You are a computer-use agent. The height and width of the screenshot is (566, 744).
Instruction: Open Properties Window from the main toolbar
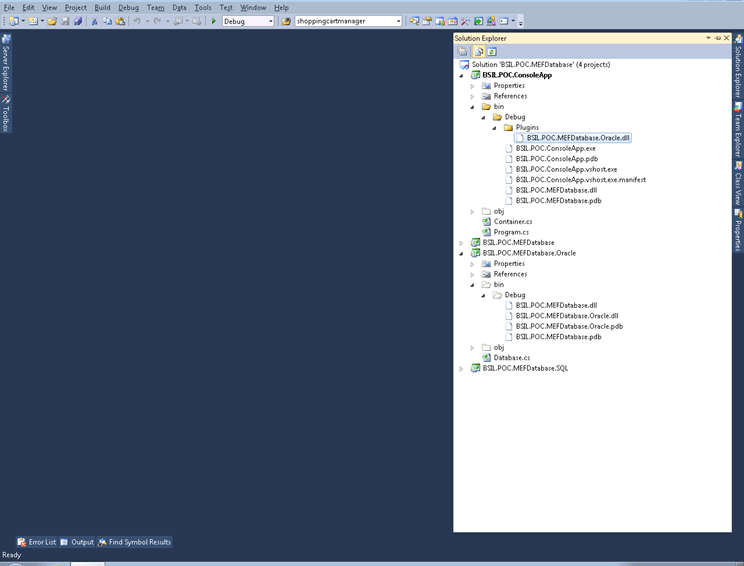click(x=427, y=21)
